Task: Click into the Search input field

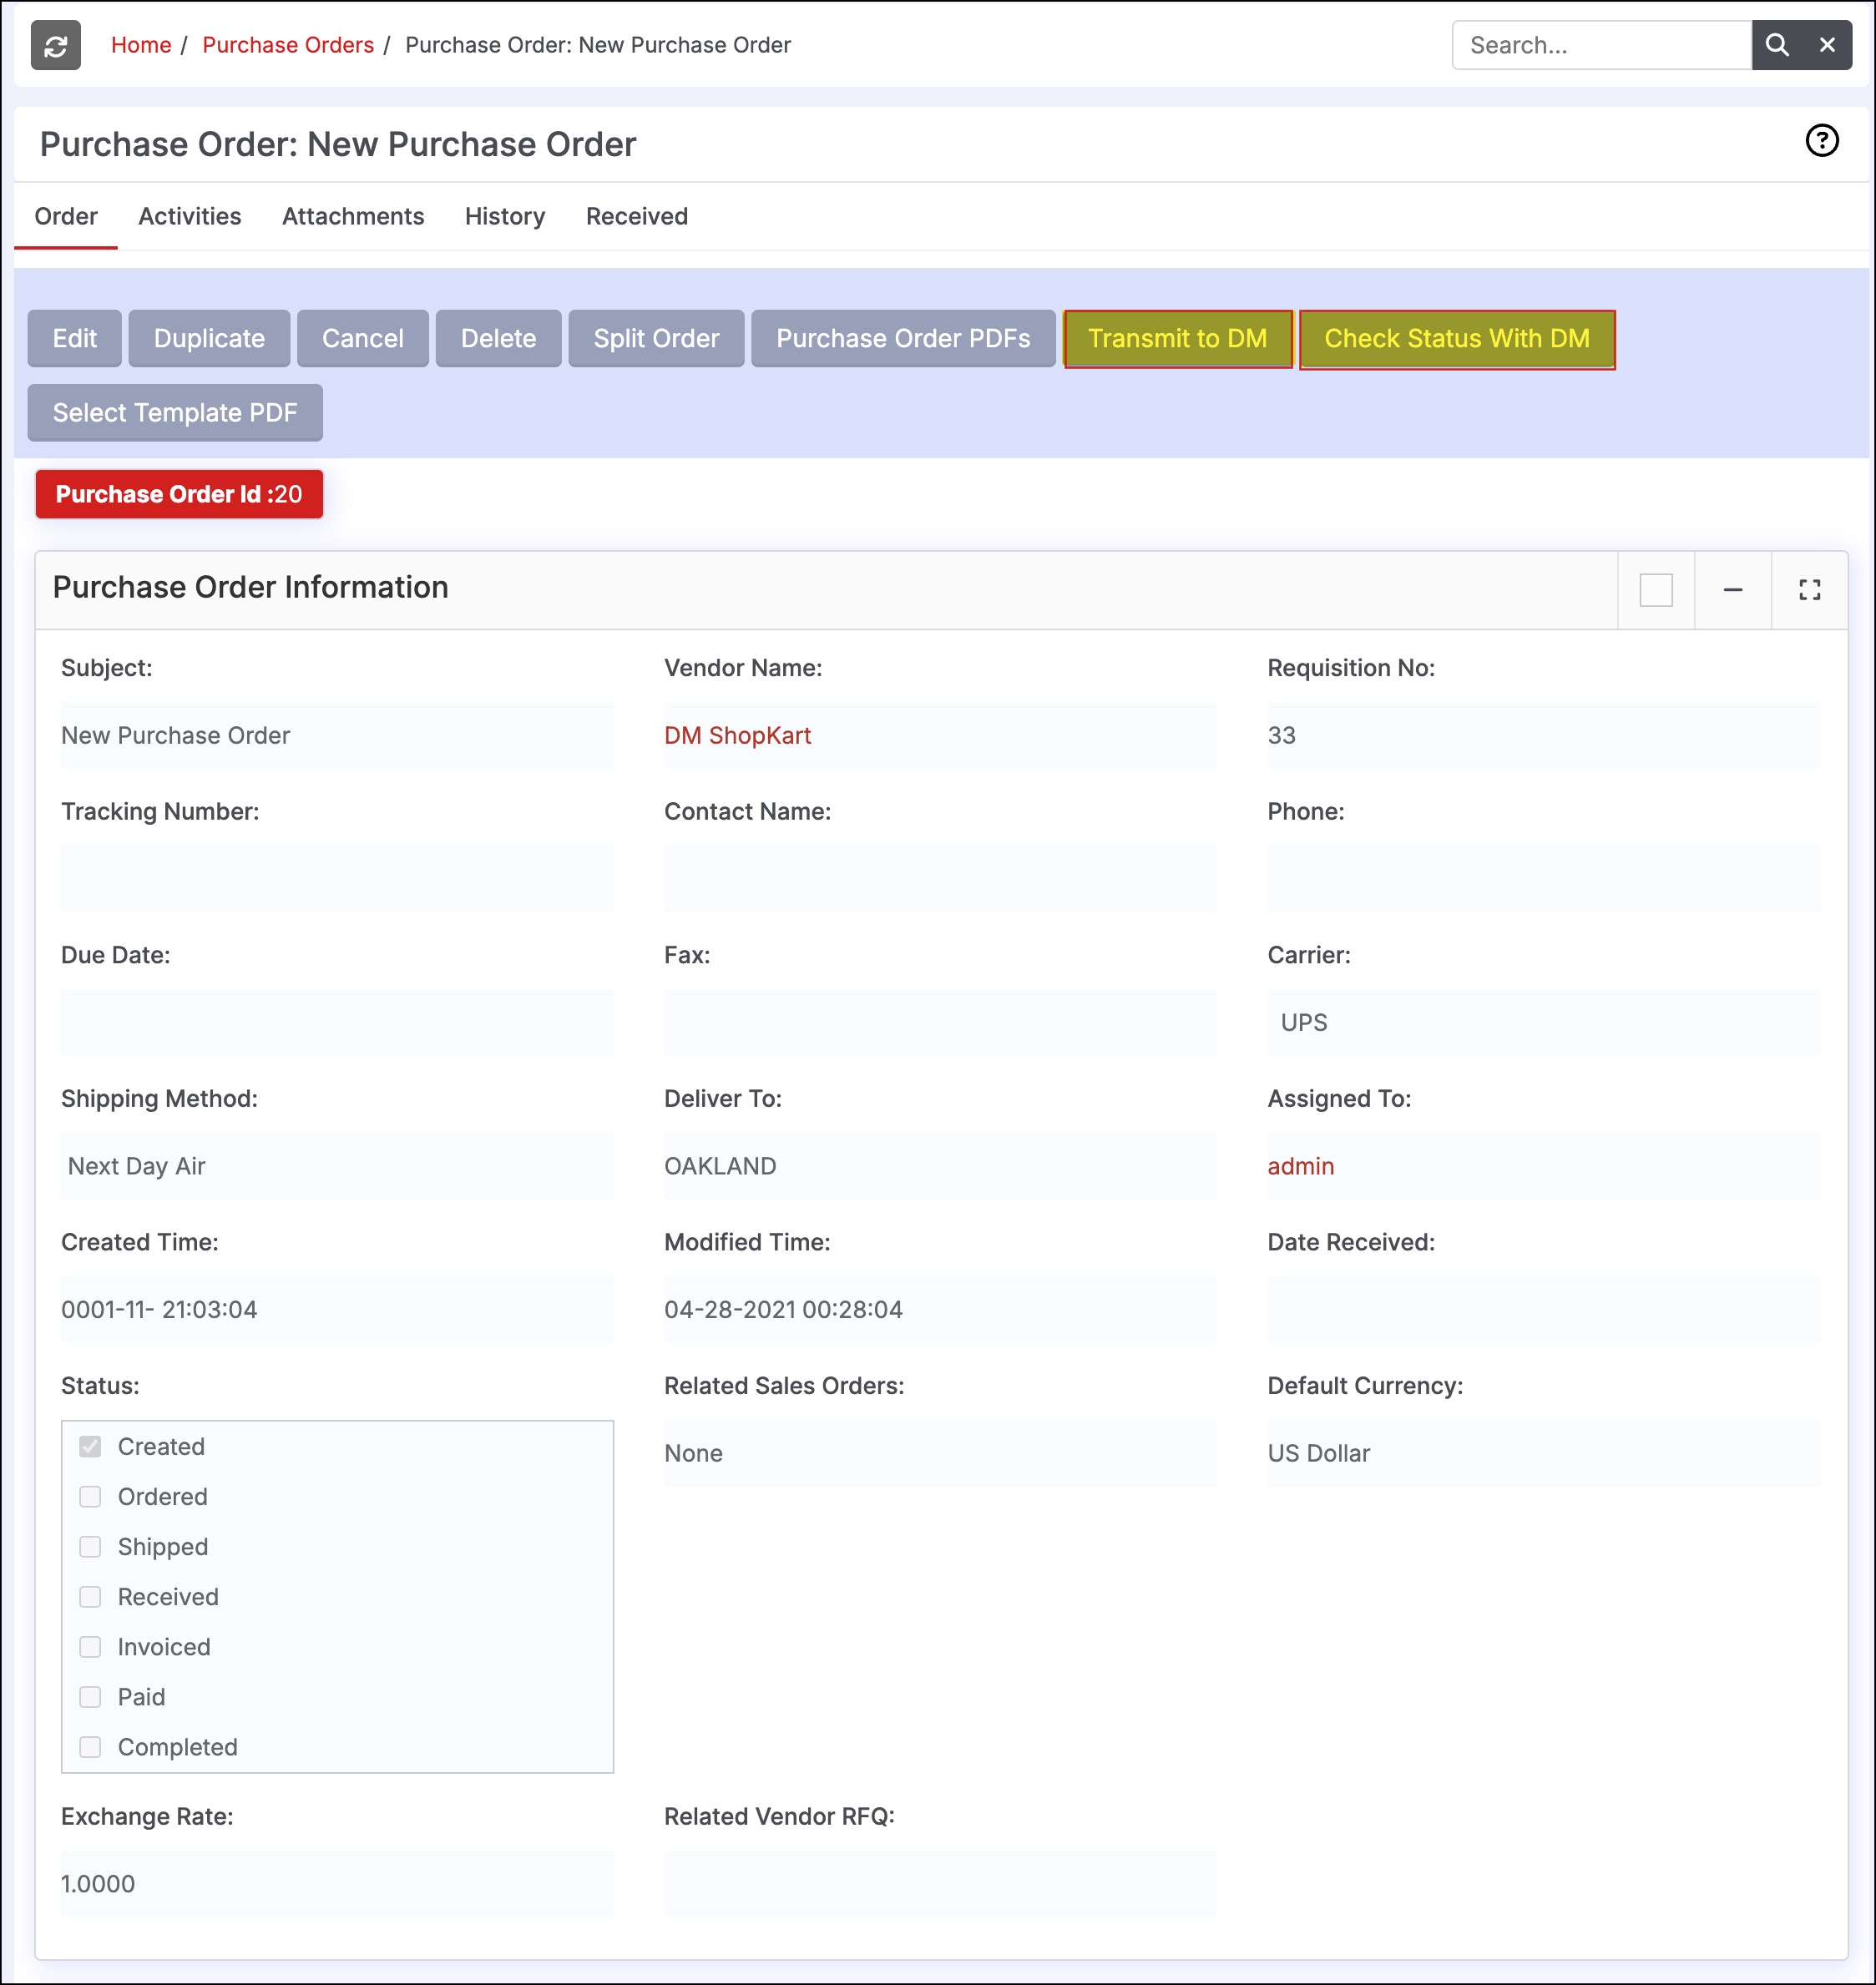Action: 1600,45
